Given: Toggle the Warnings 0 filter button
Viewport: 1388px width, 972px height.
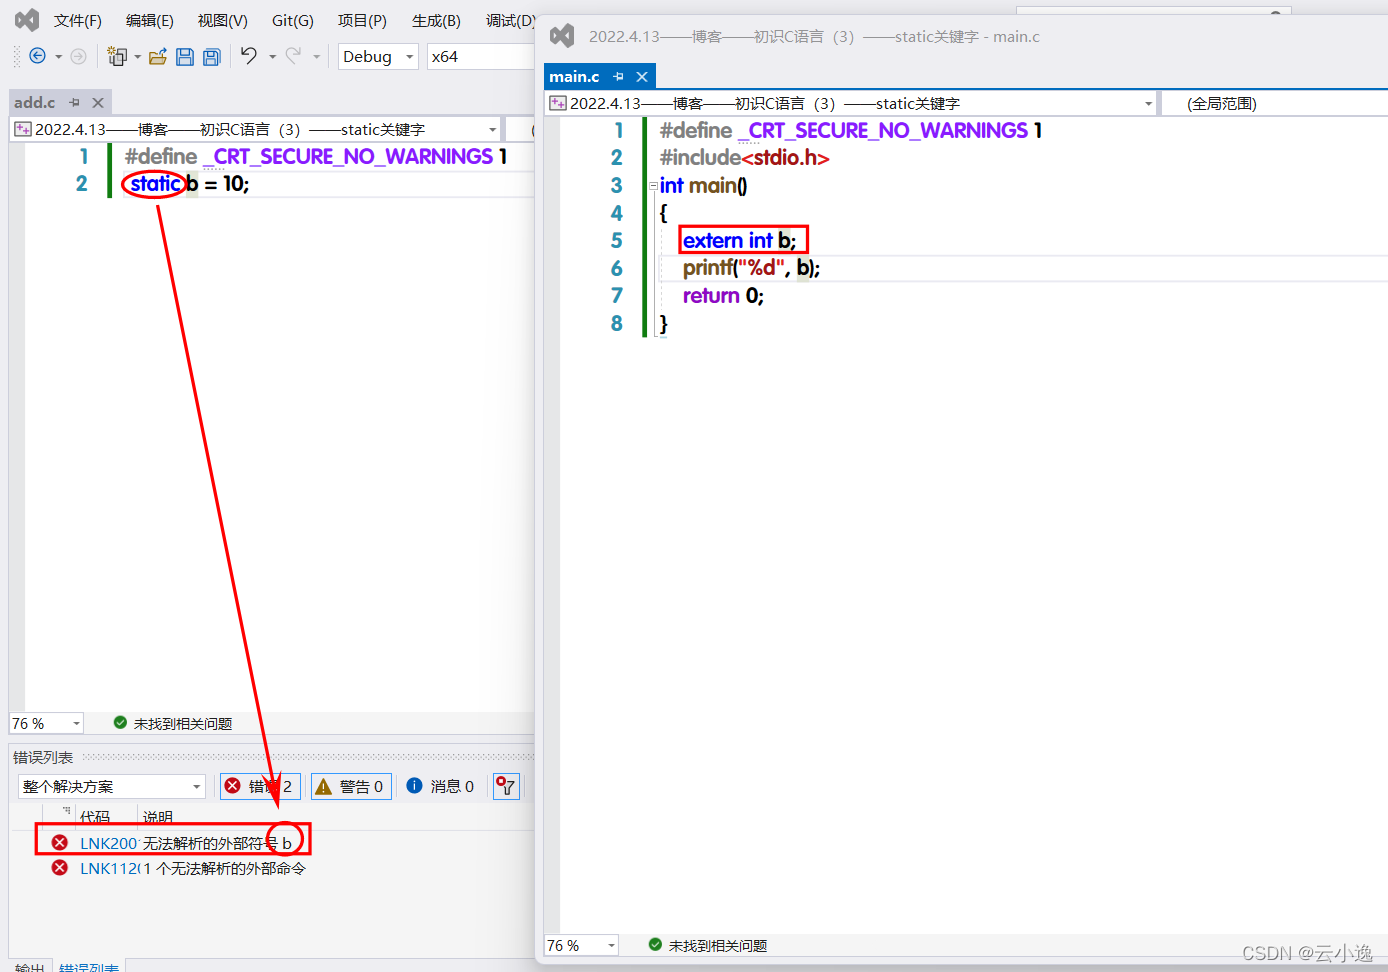Looking at the screenshot, I should pos(350,786).
